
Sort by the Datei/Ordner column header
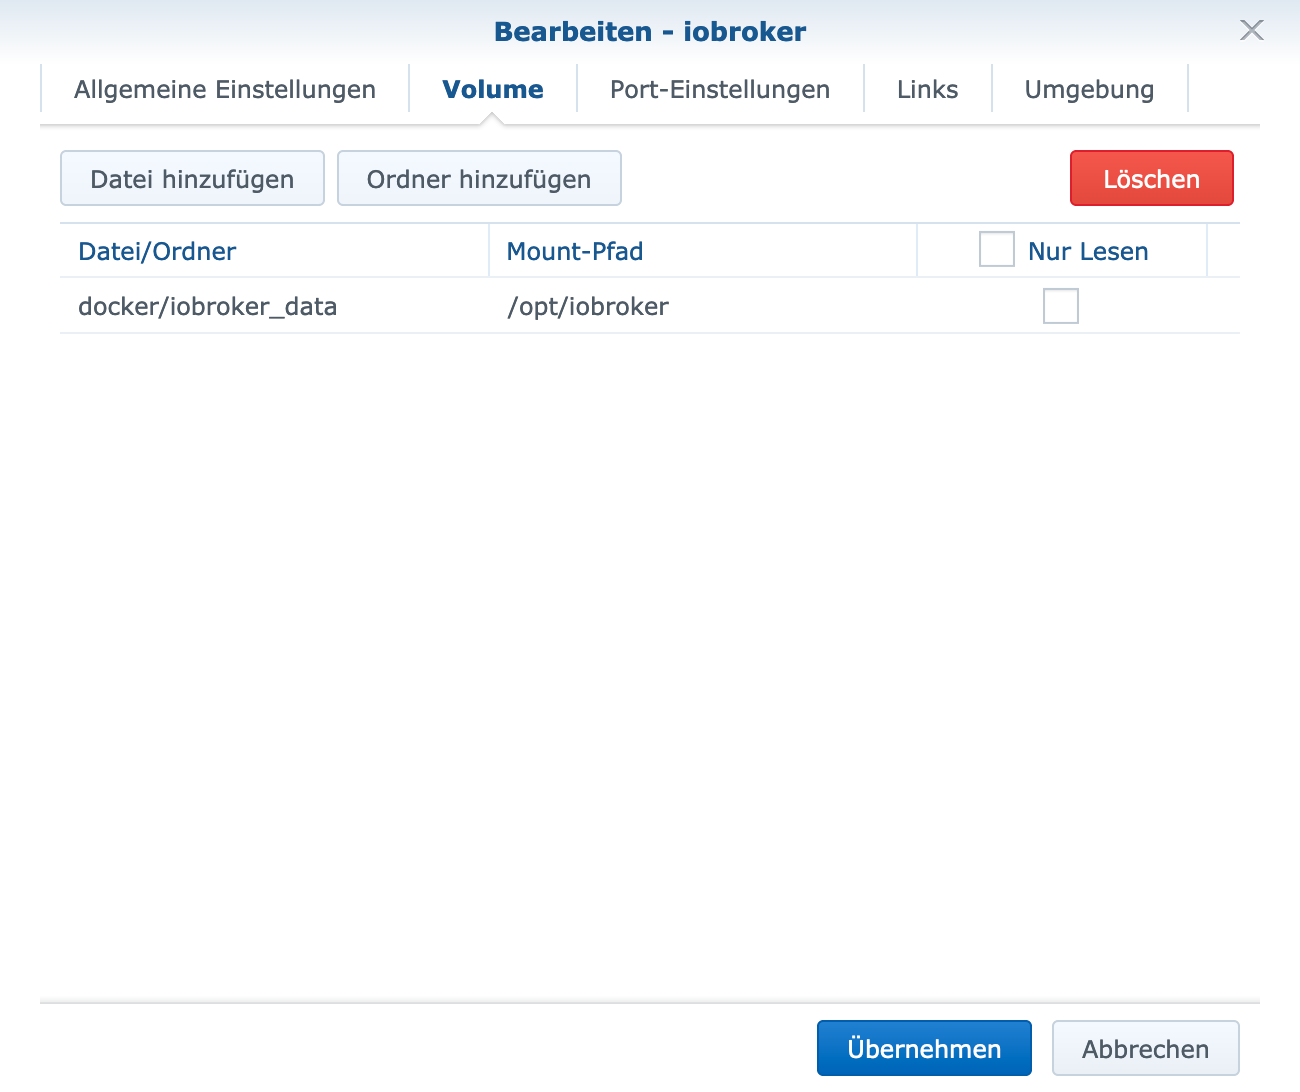pos(274,251)
